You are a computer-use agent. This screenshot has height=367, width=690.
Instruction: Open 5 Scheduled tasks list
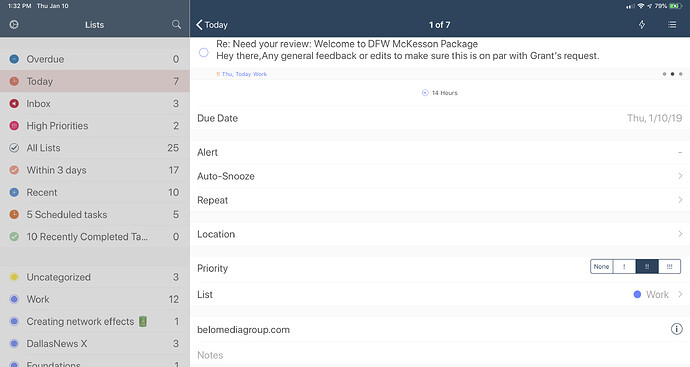click(95, 214)
